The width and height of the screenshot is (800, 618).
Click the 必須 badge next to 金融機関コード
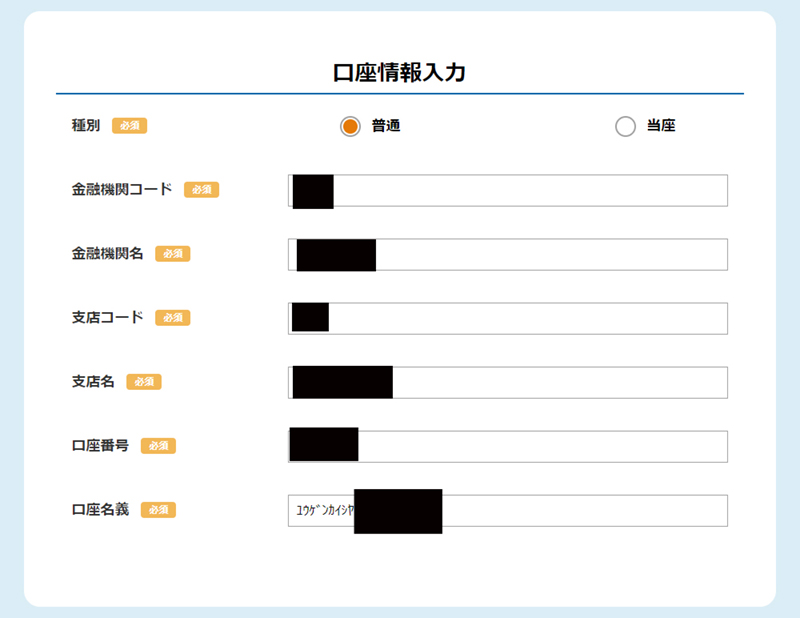[202, 190]
